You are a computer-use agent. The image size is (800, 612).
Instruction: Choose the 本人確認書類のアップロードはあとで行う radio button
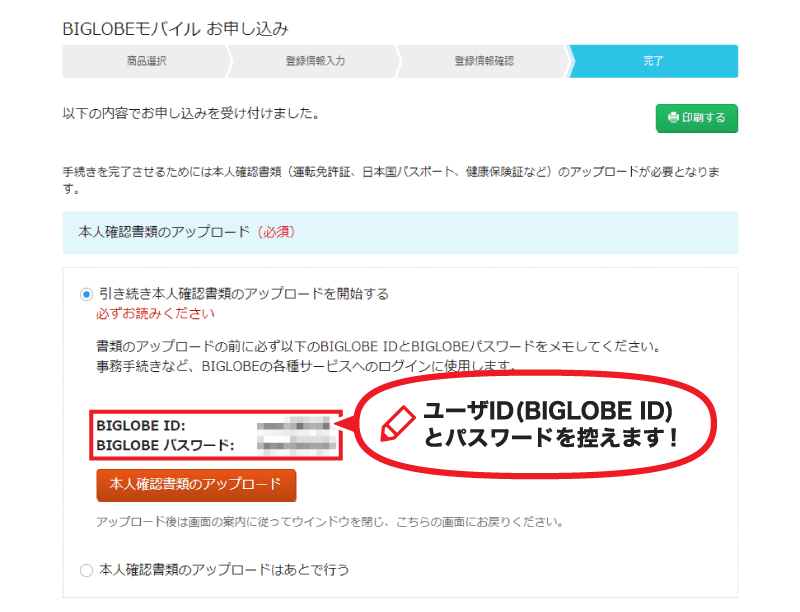click(x=86, y=570)
